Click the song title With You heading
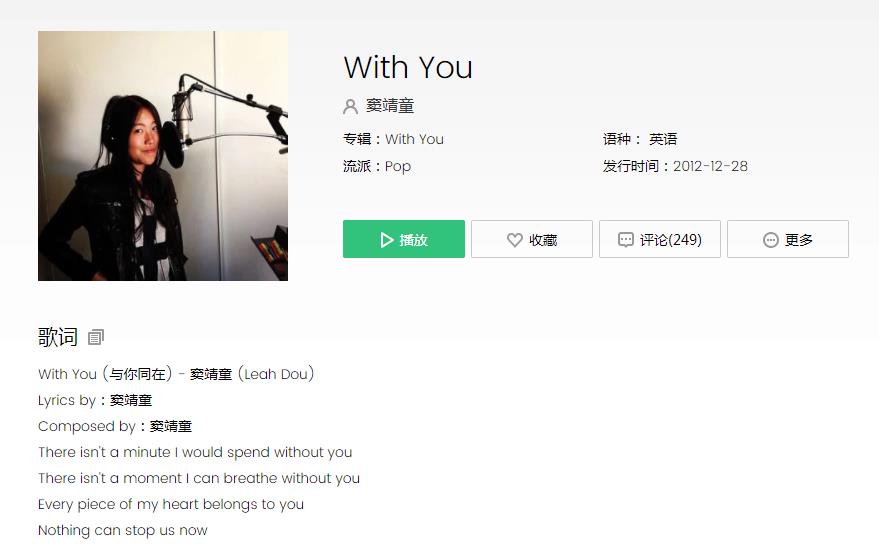879x544 pixels. click(x=408, y=67)
